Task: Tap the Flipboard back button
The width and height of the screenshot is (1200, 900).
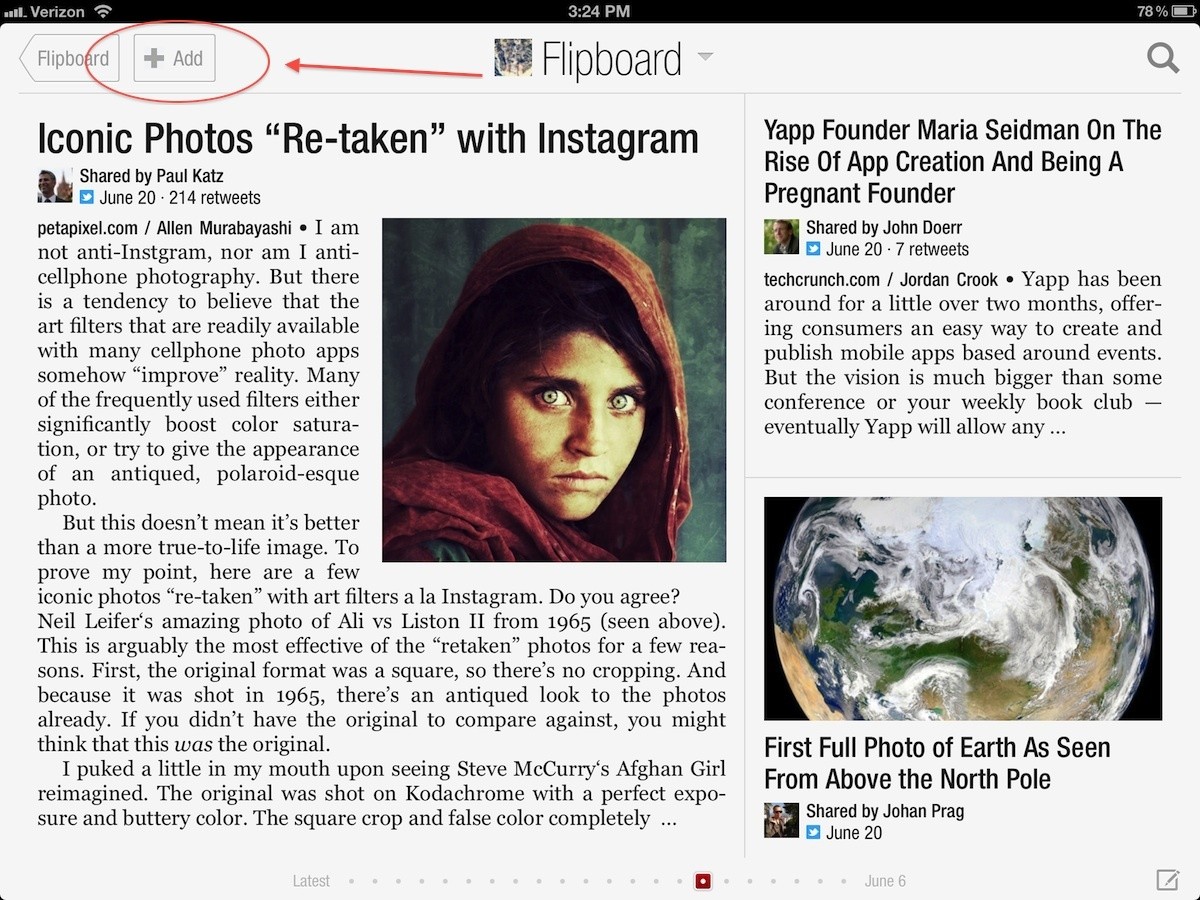Action: [x=69, y=58]
